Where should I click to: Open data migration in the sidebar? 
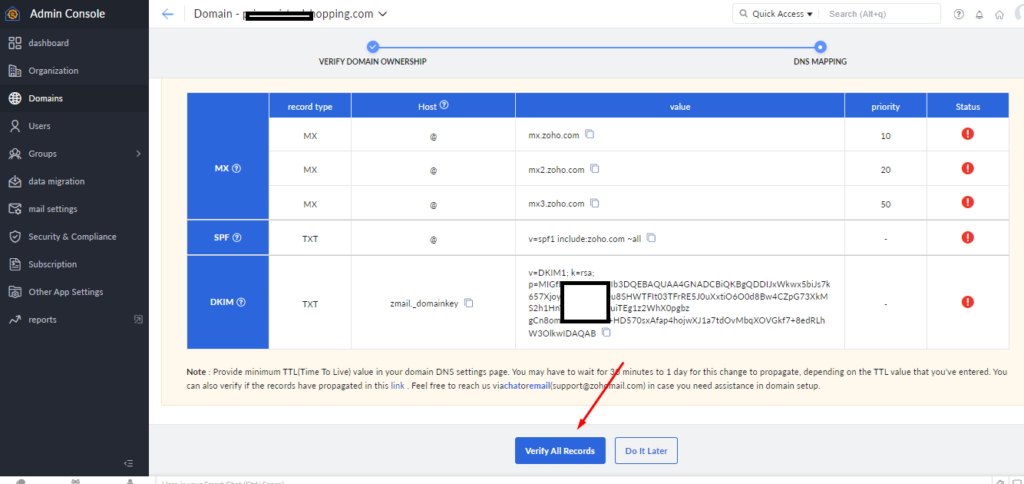tap(74, 182)
